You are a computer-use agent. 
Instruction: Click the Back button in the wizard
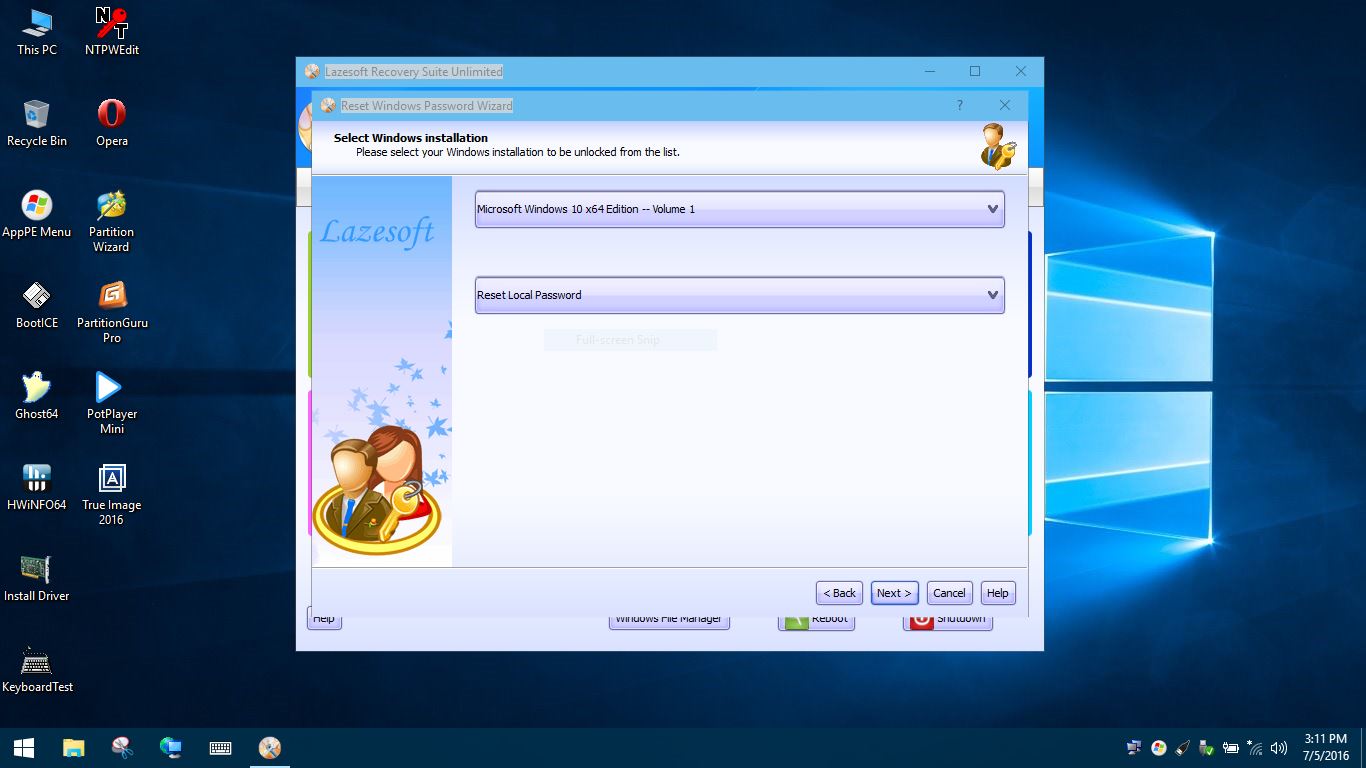[x=839, y=593]
